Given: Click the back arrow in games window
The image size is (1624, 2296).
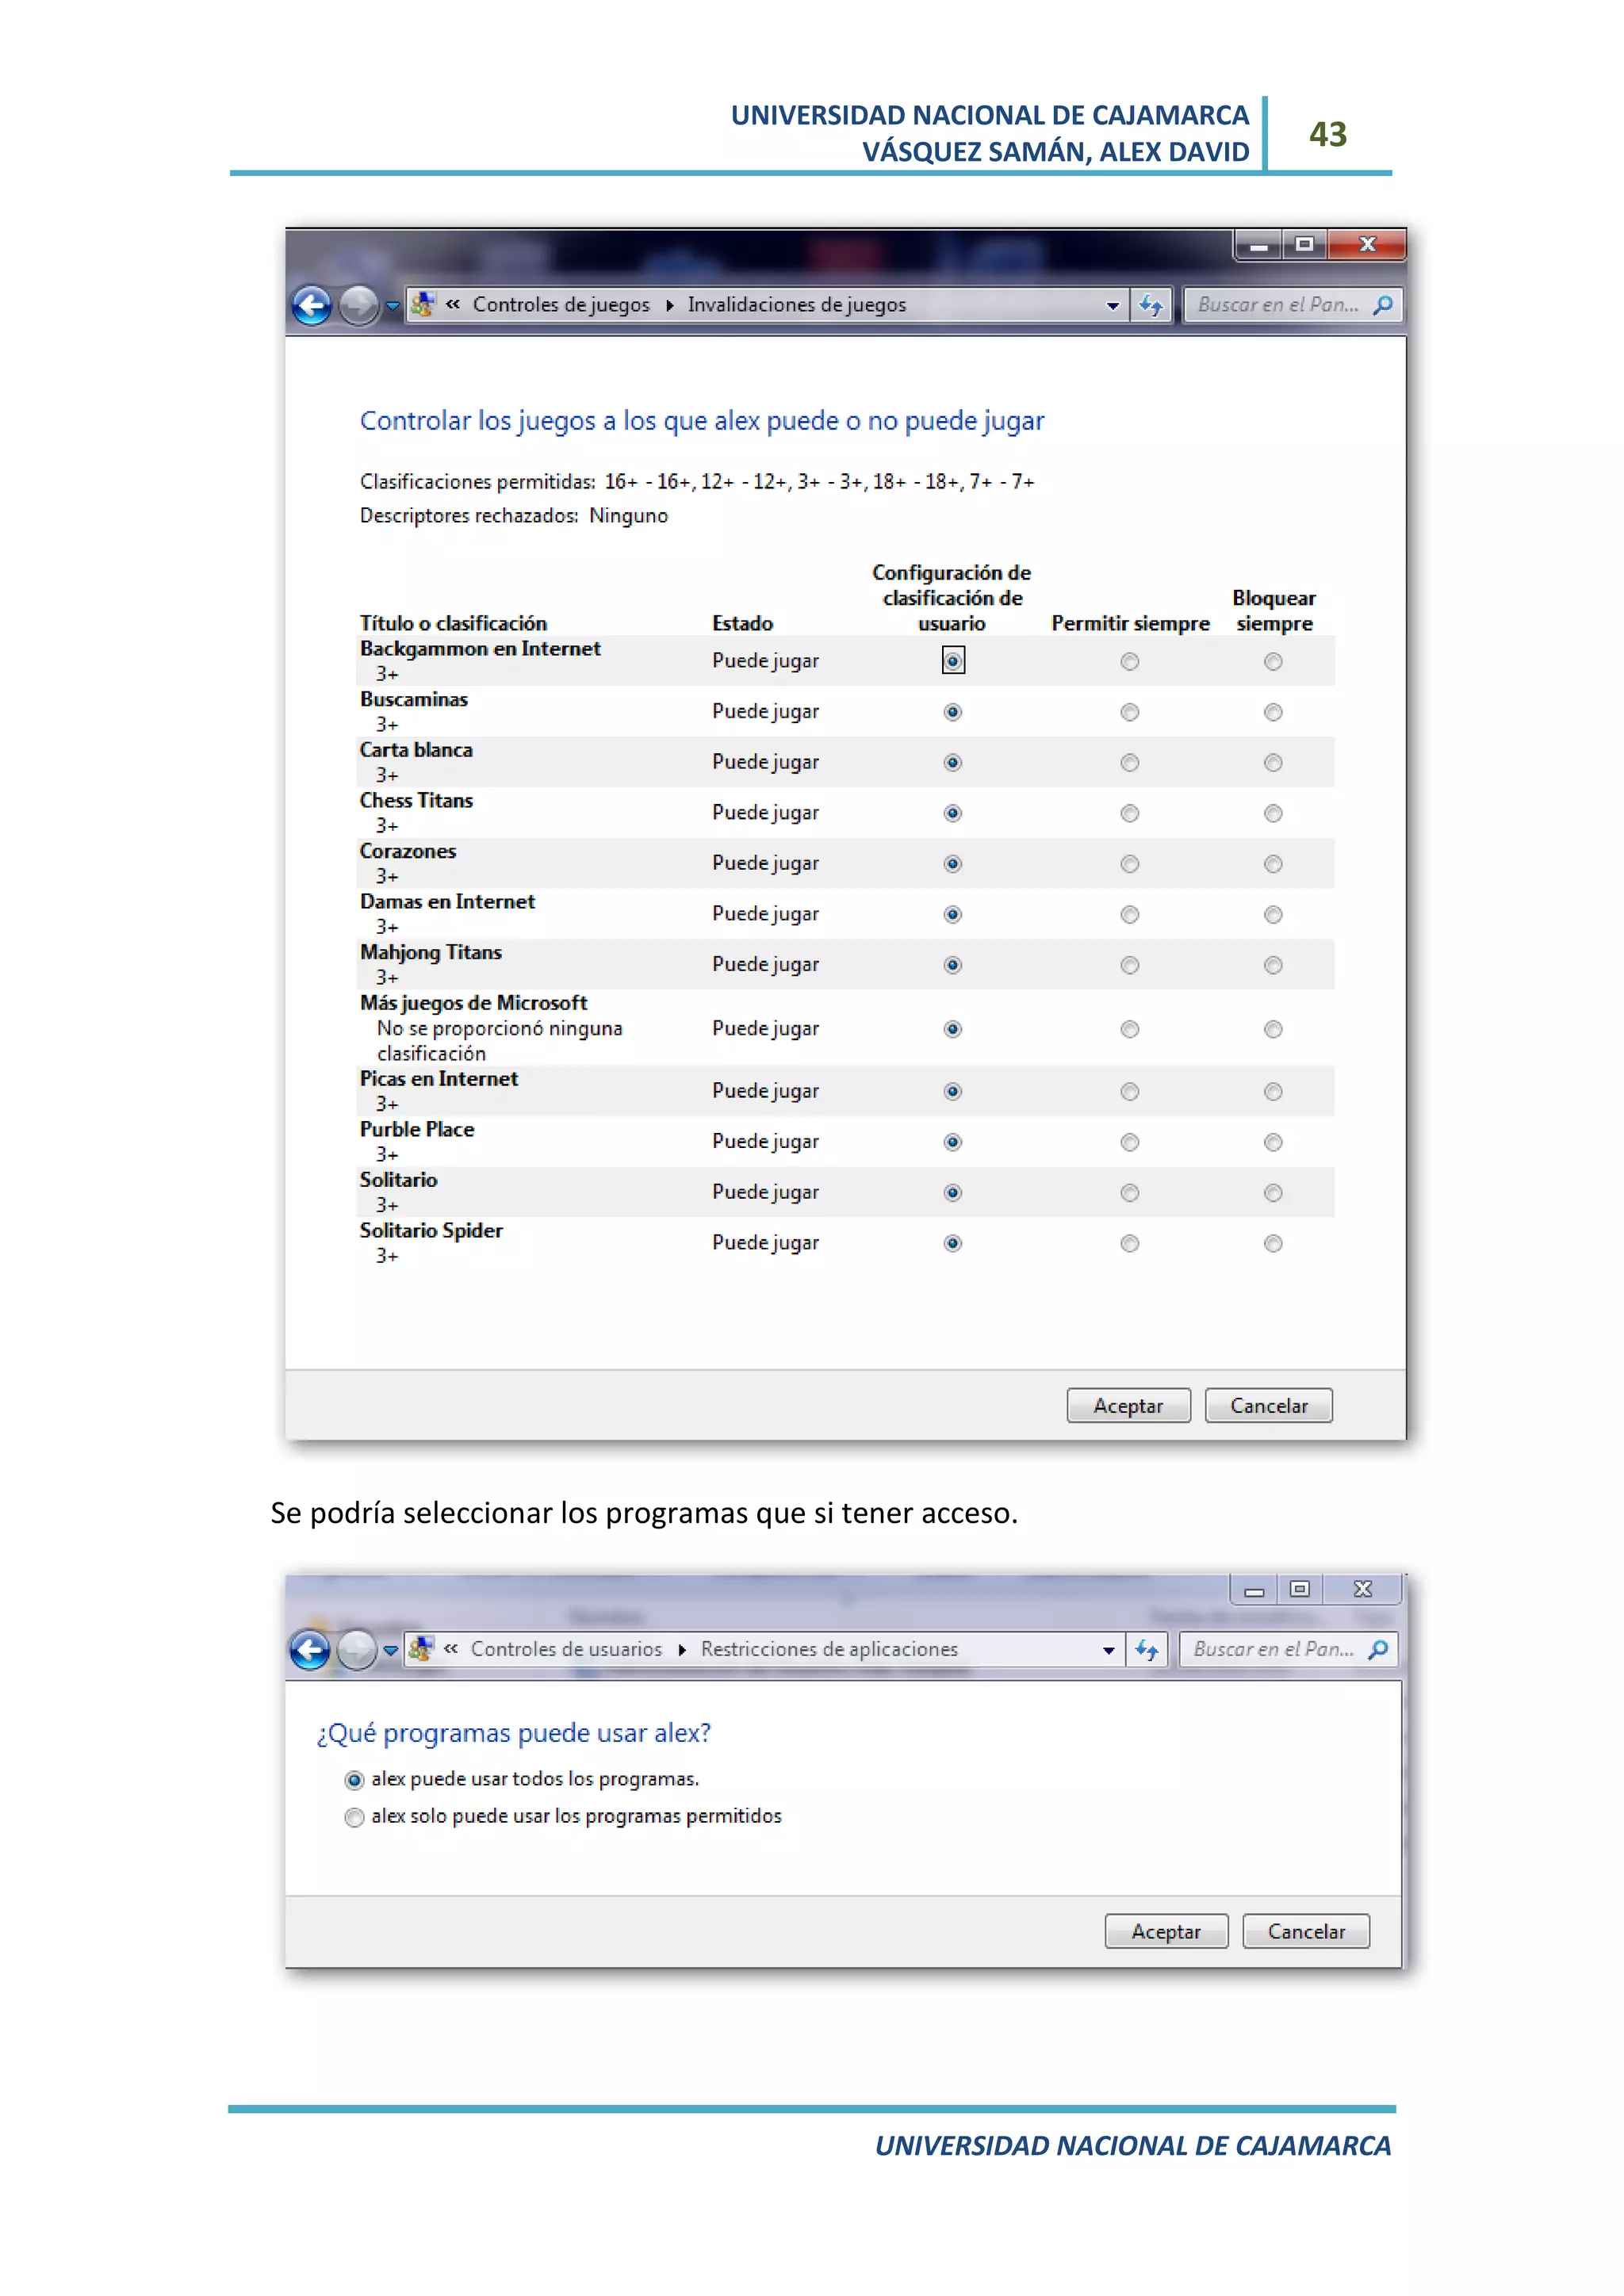Looking at the screenshot, I should point(312,305).
